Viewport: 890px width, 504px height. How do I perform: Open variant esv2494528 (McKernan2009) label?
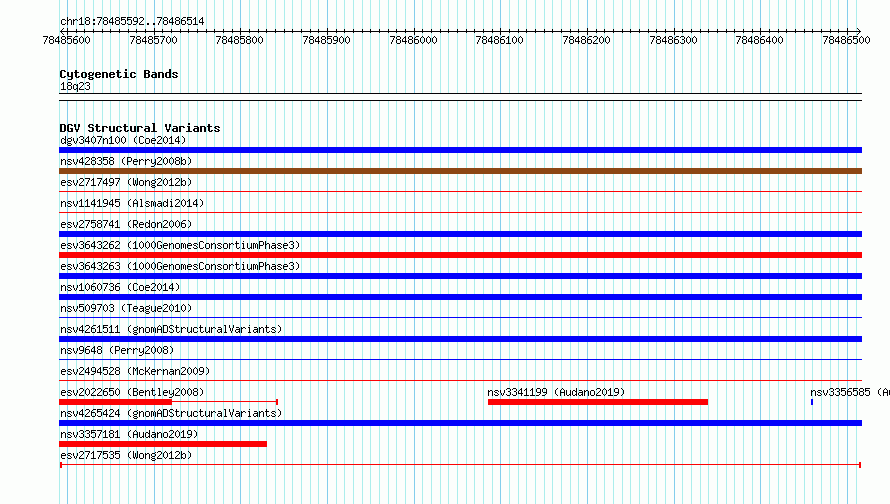135,371
